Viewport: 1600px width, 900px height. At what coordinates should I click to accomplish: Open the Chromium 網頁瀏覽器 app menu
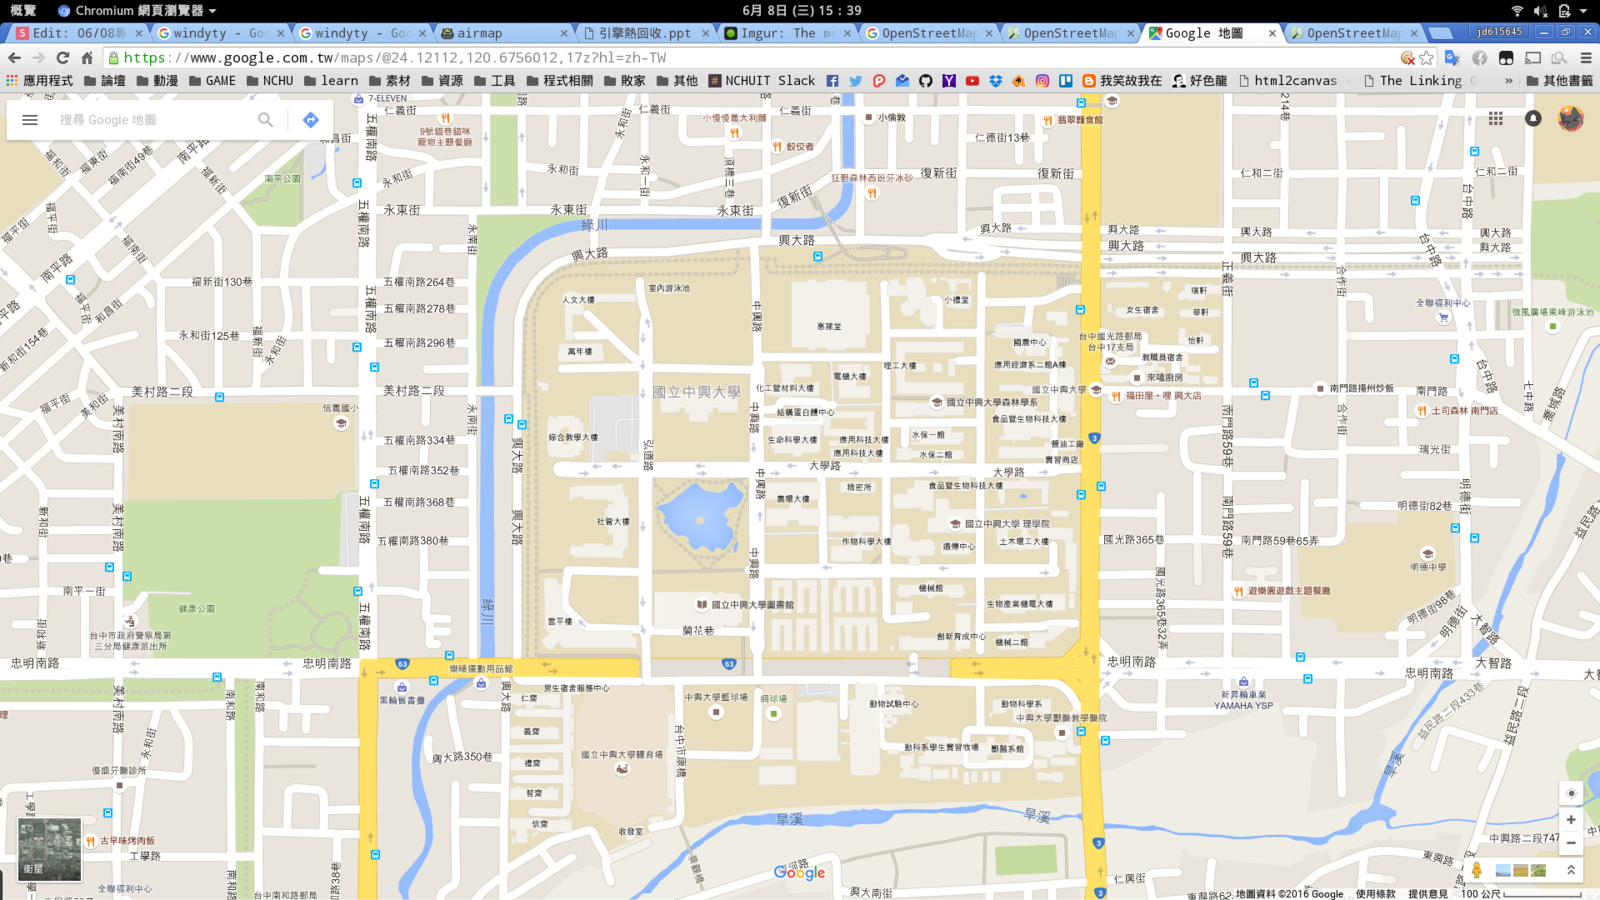coord(137,10)
